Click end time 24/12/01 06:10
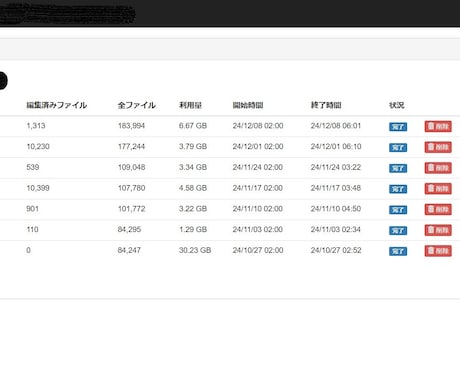This screenshot has width=460, height=380. click(x=336, y=146)
